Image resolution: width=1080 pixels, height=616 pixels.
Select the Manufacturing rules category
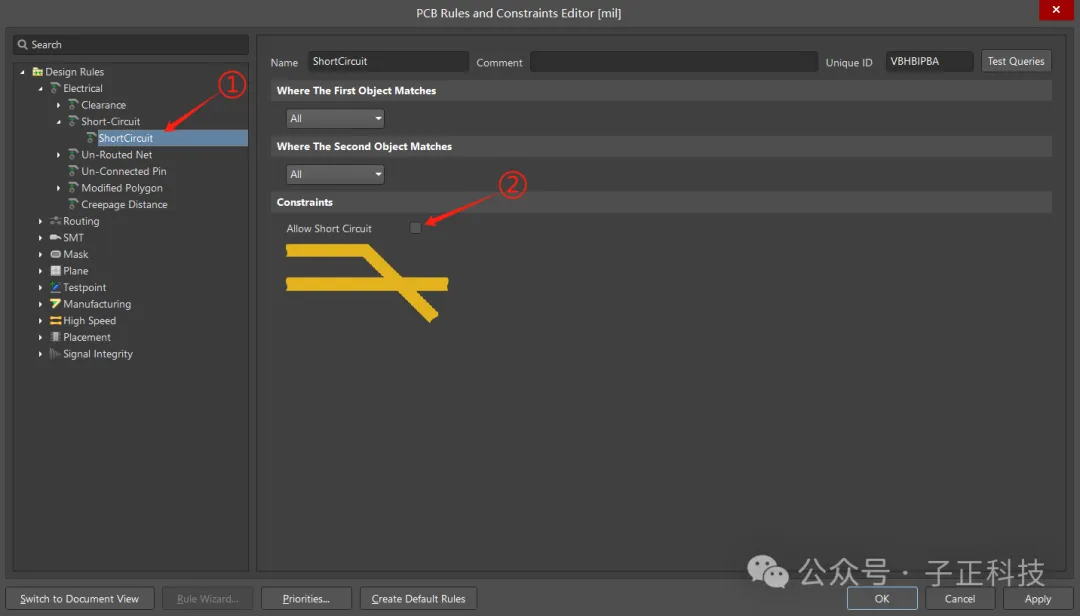click(x=97, y=304)
